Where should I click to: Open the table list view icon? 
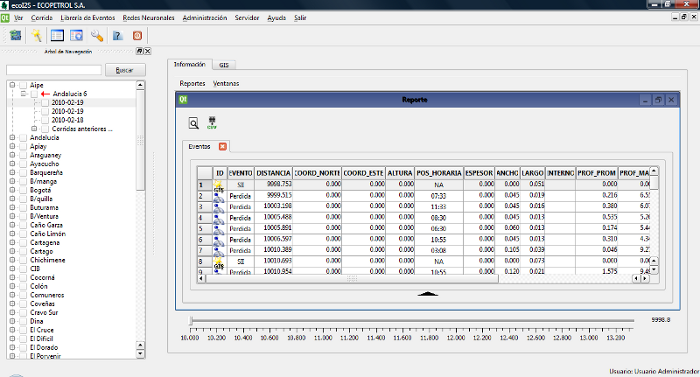click(57, 35)
